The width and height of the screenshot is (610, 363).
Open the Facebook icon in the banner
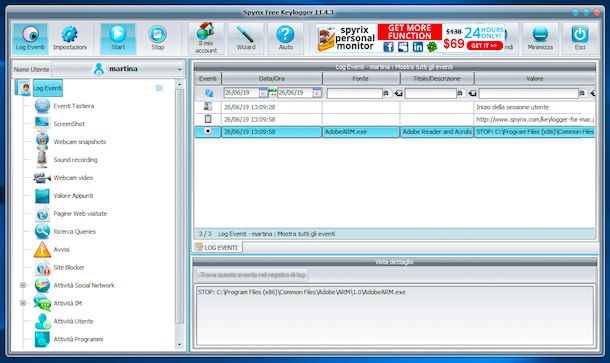(388, 47)
